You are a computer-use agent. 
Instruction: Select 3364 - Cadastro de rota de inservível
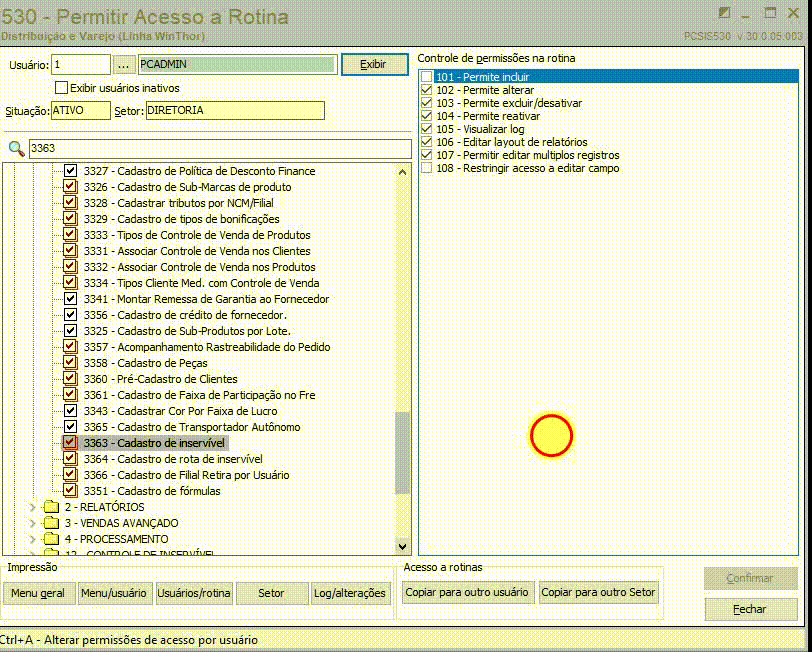point(173,459)
